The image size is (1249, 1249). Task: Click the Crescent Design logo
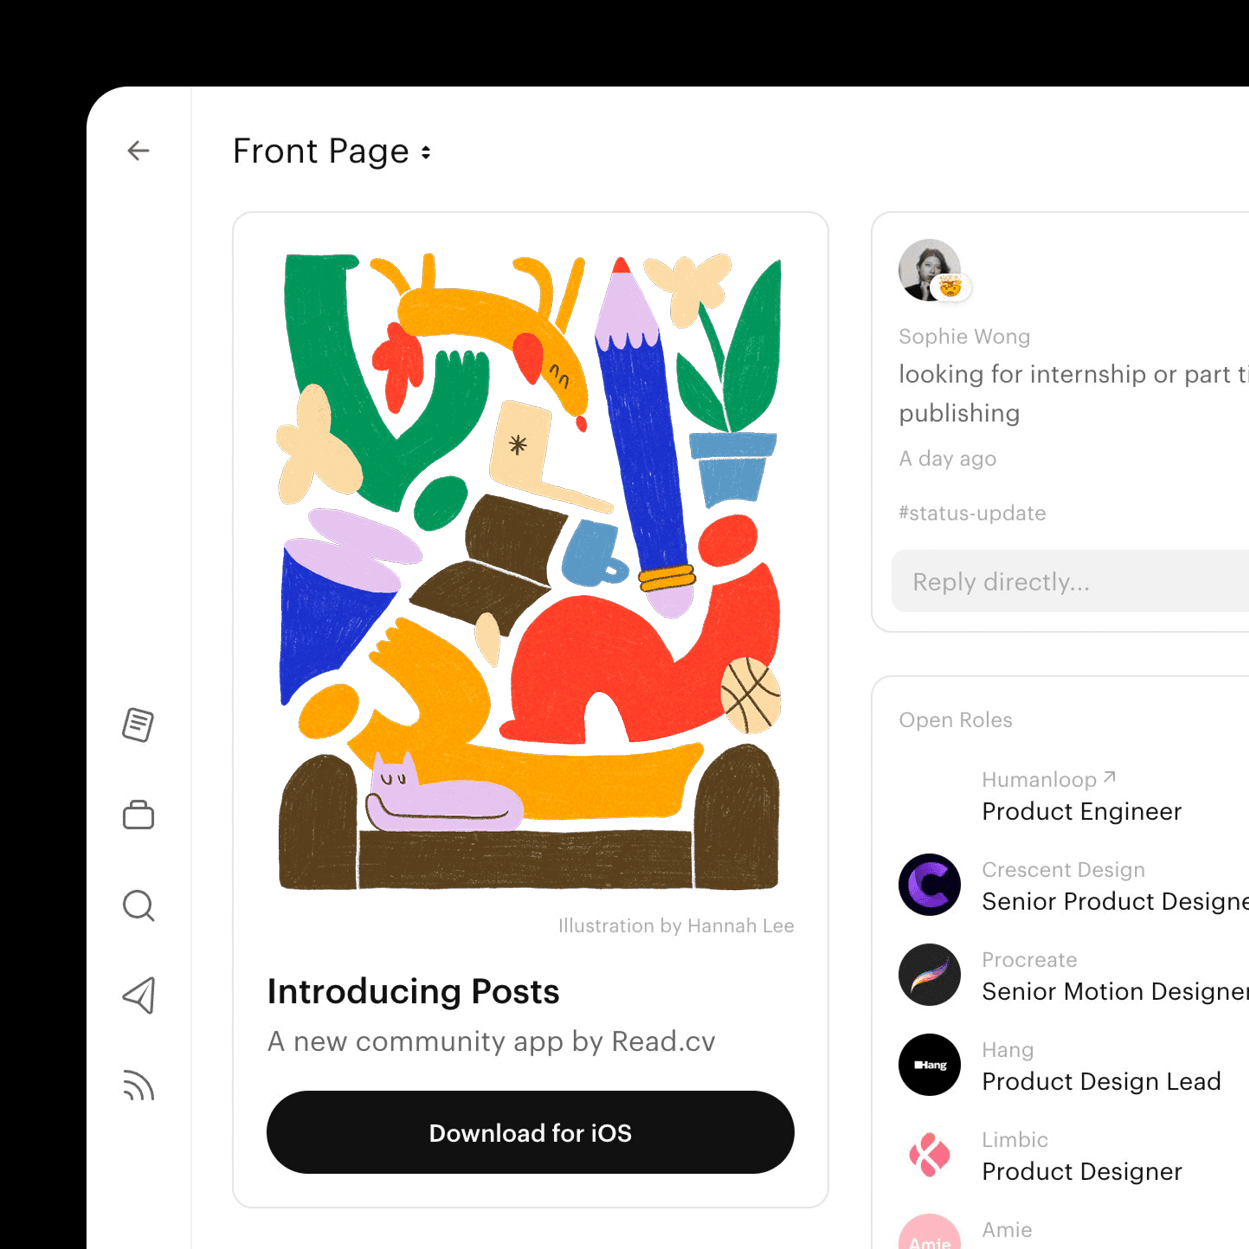click(930, 885)
